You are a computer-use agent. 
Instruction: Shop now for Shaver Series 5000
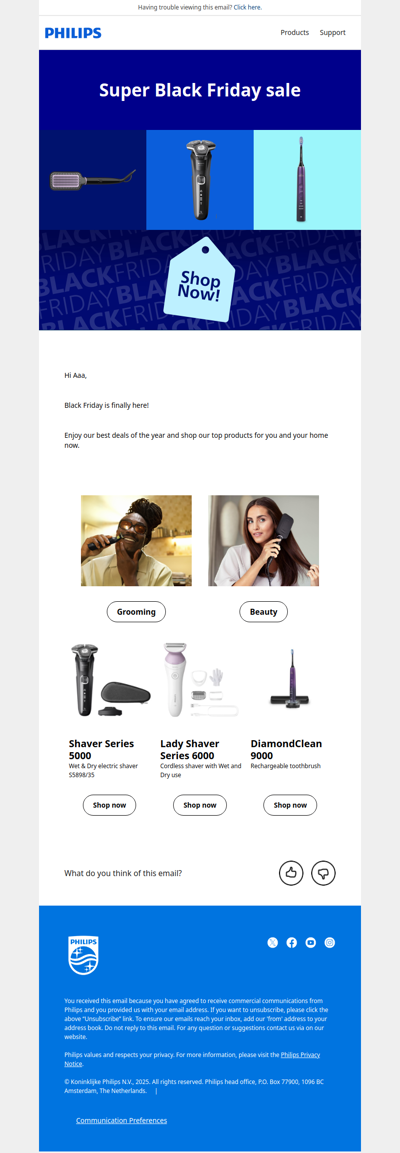pos(110,805)
